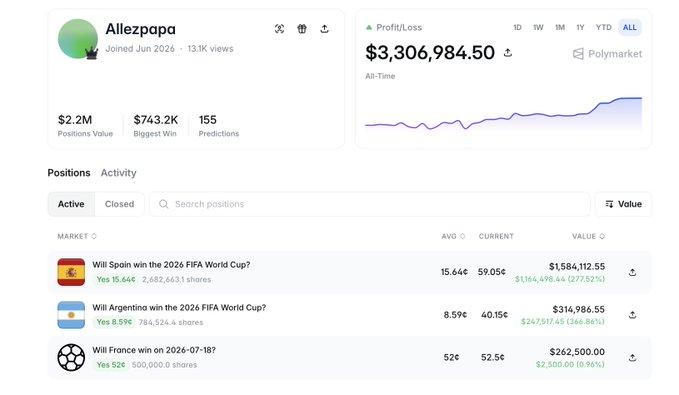Select the 1D time range
Image resolution: width=679 pixels, height=395 pixels.
click(517, 27)
